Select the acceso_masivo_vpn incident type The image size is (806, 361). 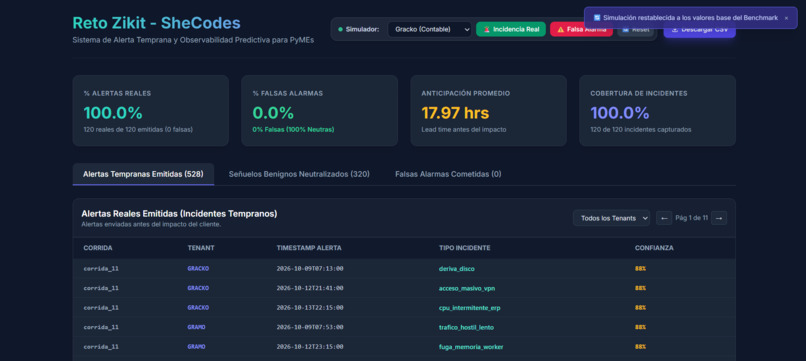pos(467,288)
